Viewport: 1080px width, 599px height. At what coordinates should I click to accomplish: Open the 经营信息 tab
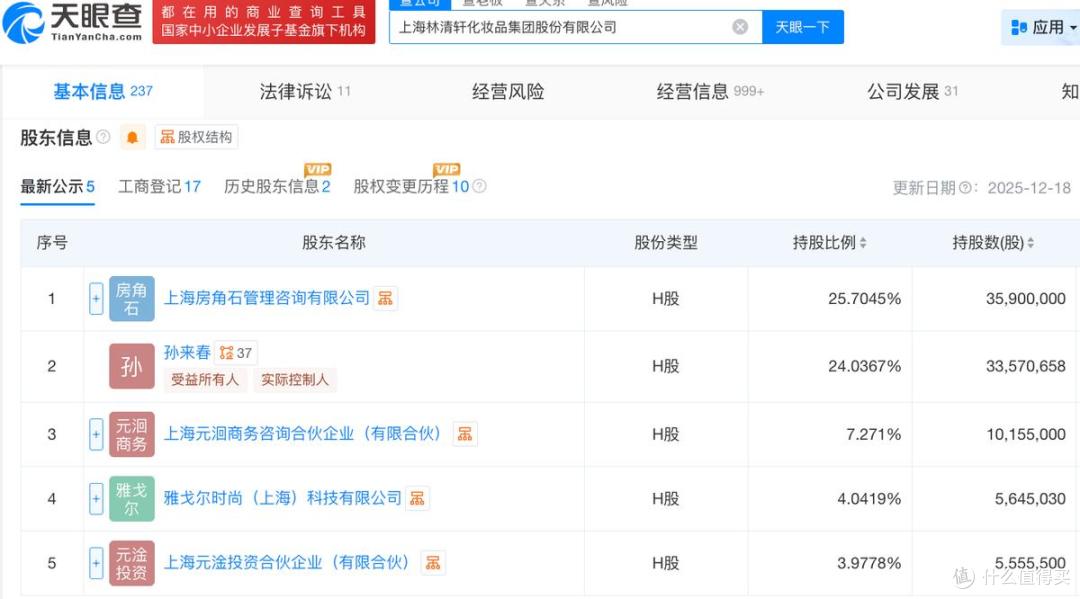[710, 91]
